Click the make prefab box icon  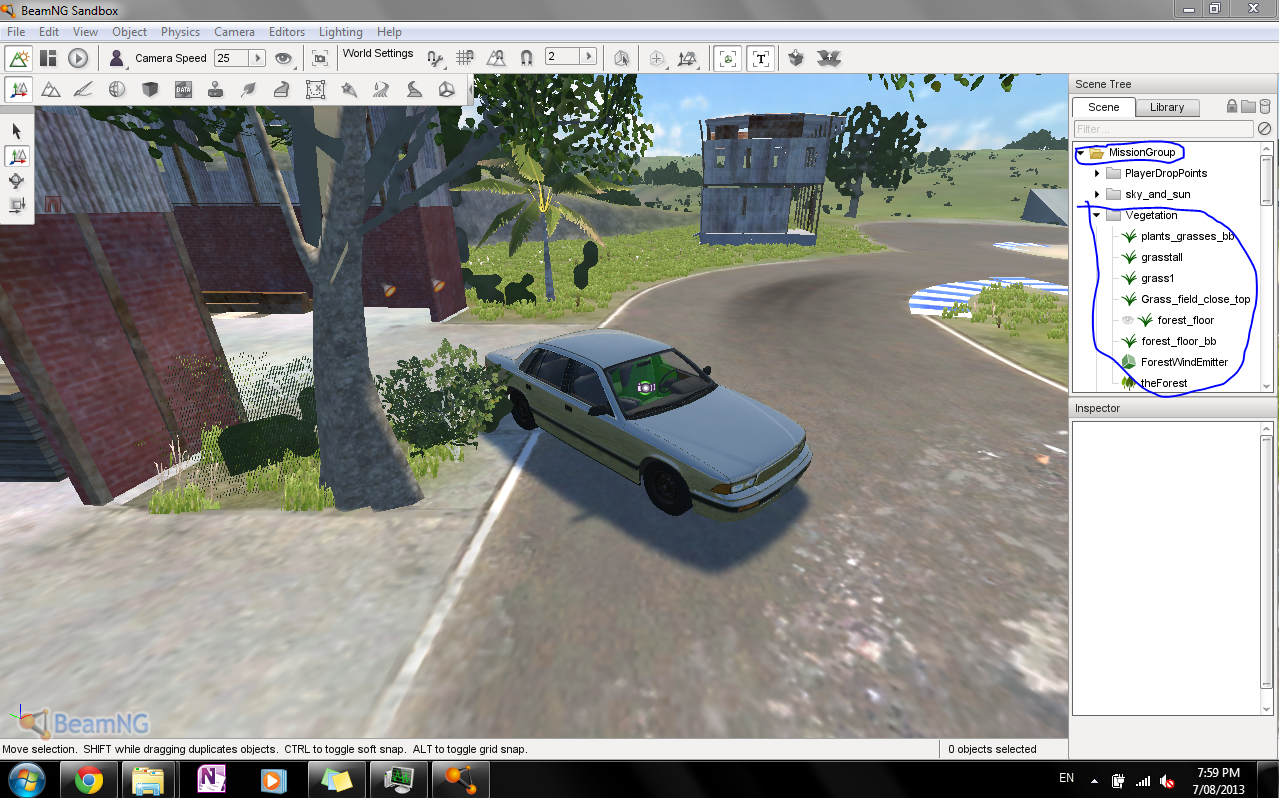796,58
